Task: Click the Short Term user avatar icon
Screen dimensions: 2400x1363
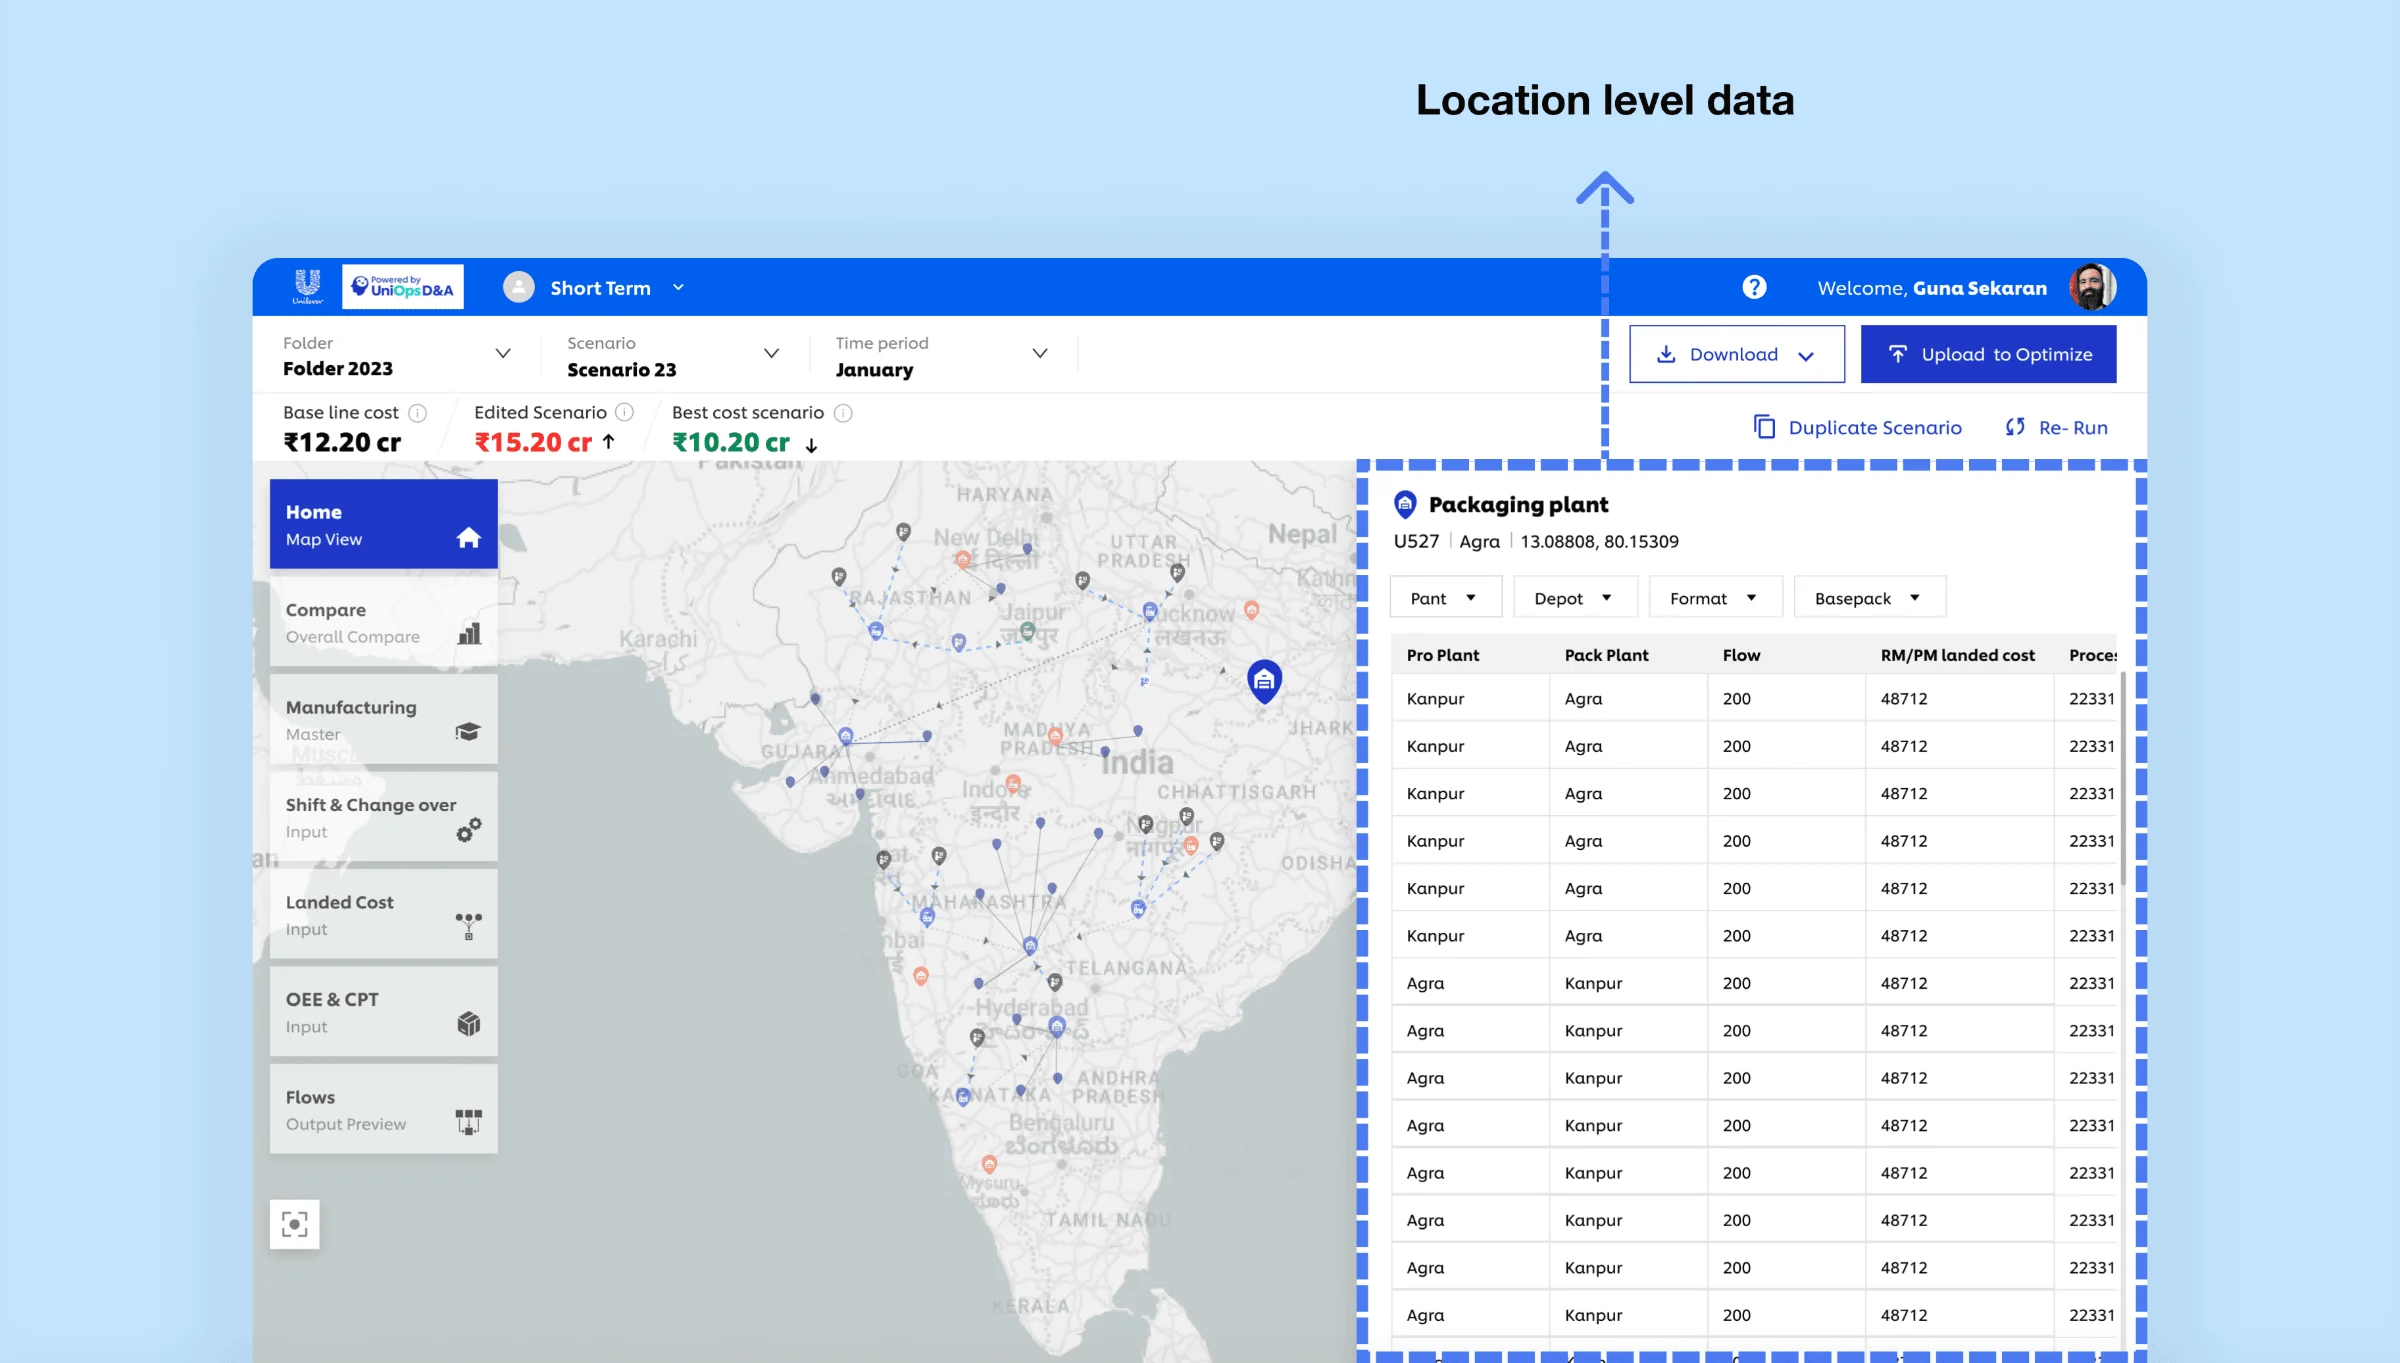Action: point(518,287)
